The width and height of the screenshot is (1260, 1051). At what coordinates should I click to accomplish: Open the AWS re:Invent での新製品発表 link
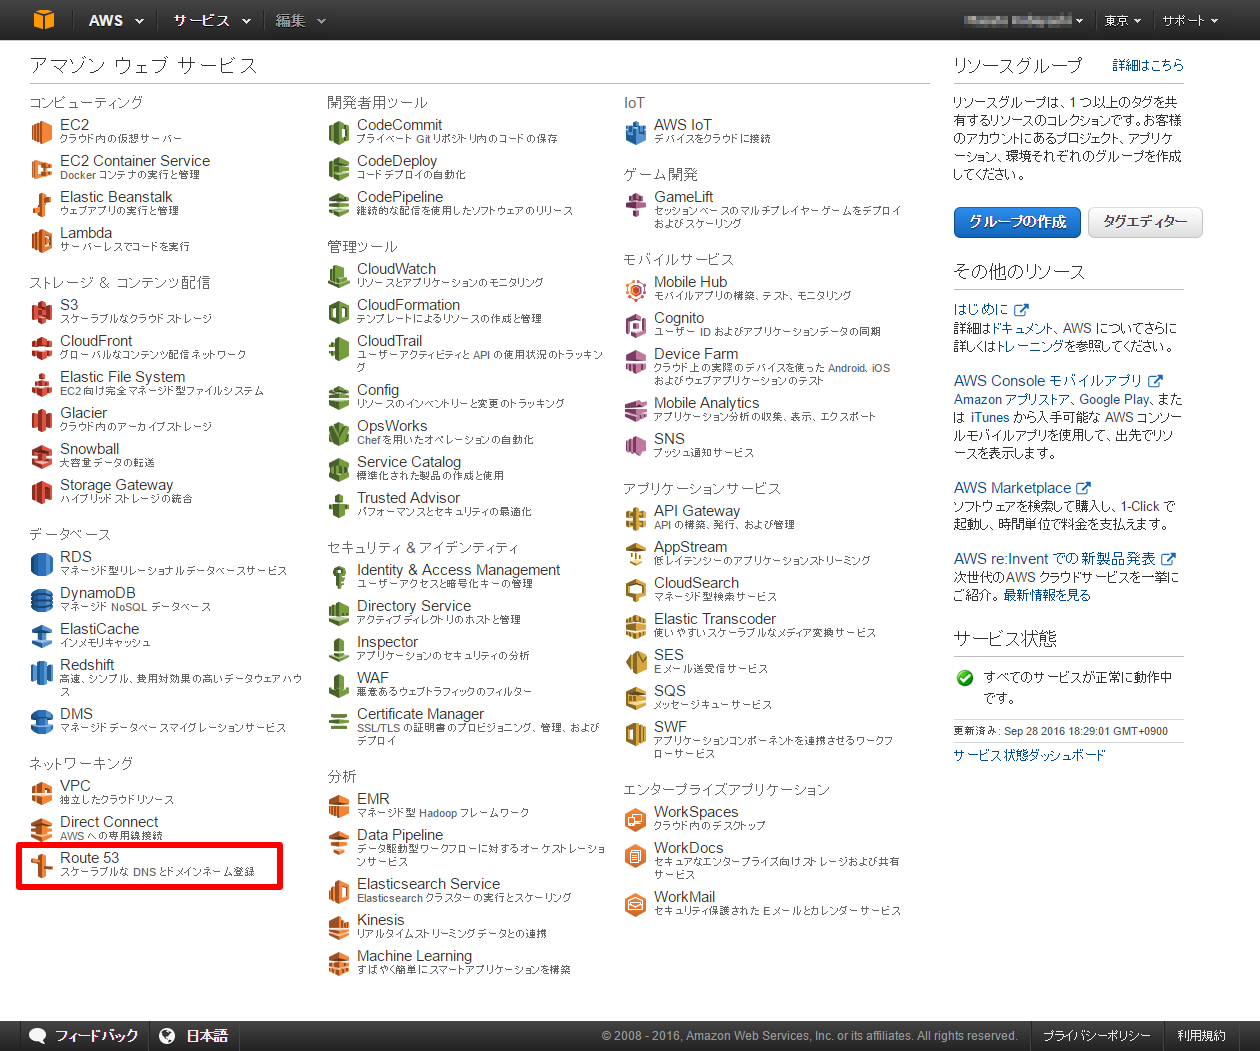(x=1064, y=559)
